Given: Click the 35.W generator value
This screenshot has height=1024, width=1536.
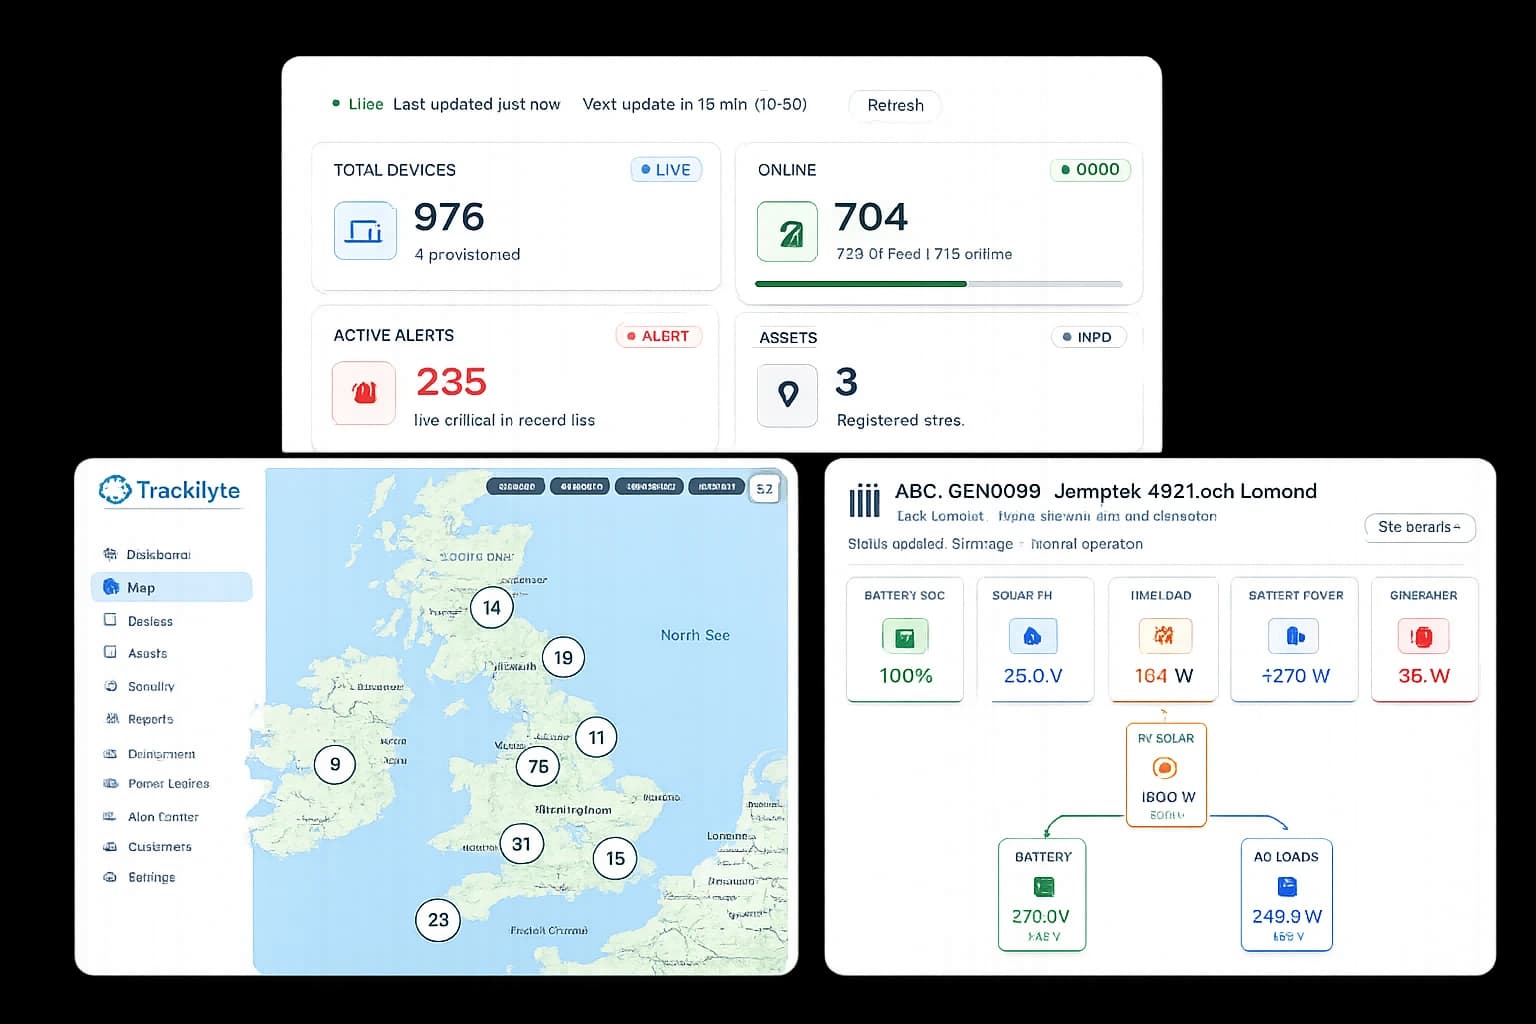Looking at the screenshot, I should [1424, 676].
